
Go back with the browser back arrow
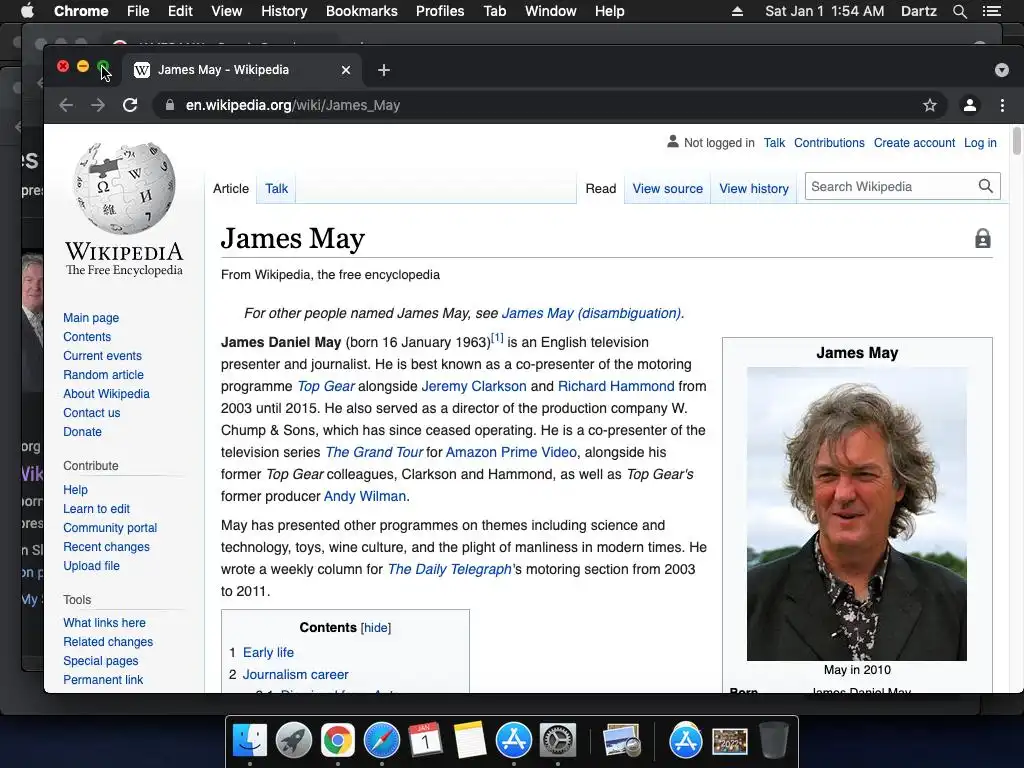[66, 105]
